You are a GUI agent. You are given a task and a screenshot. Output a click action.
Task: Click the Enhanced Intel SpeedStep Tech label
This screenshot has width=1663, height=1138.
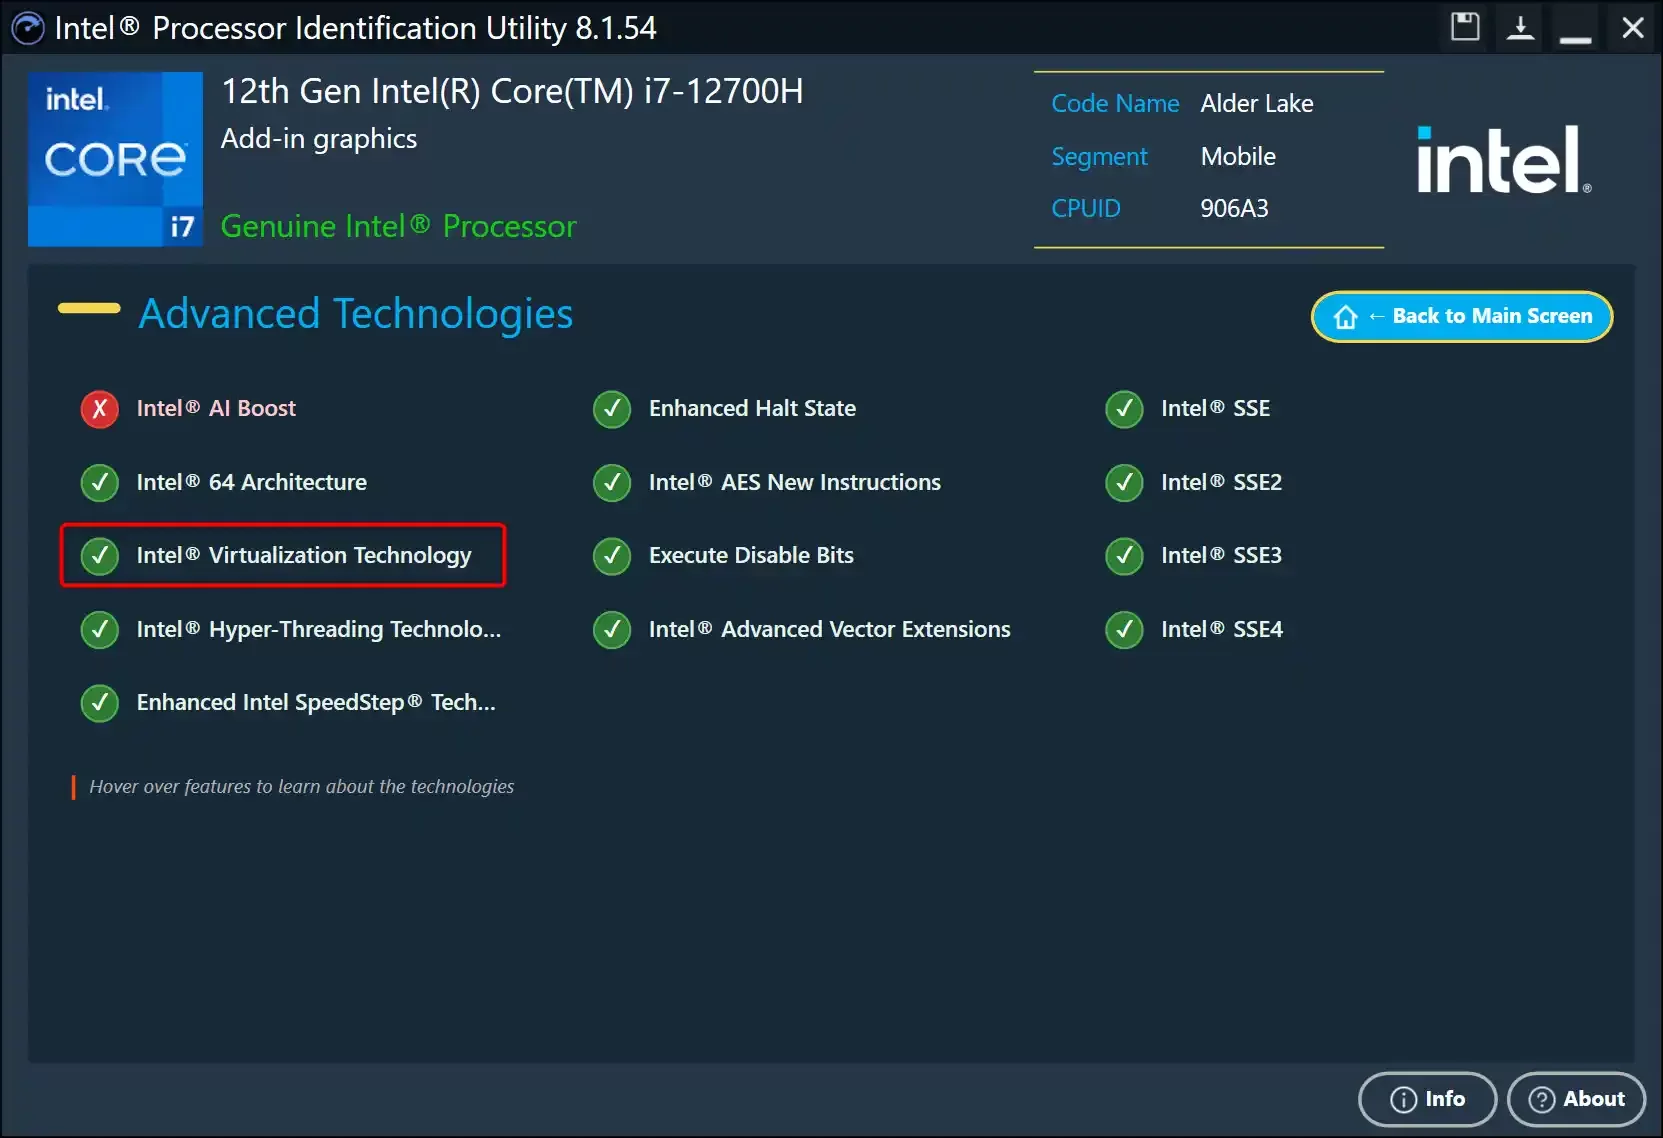316,702
